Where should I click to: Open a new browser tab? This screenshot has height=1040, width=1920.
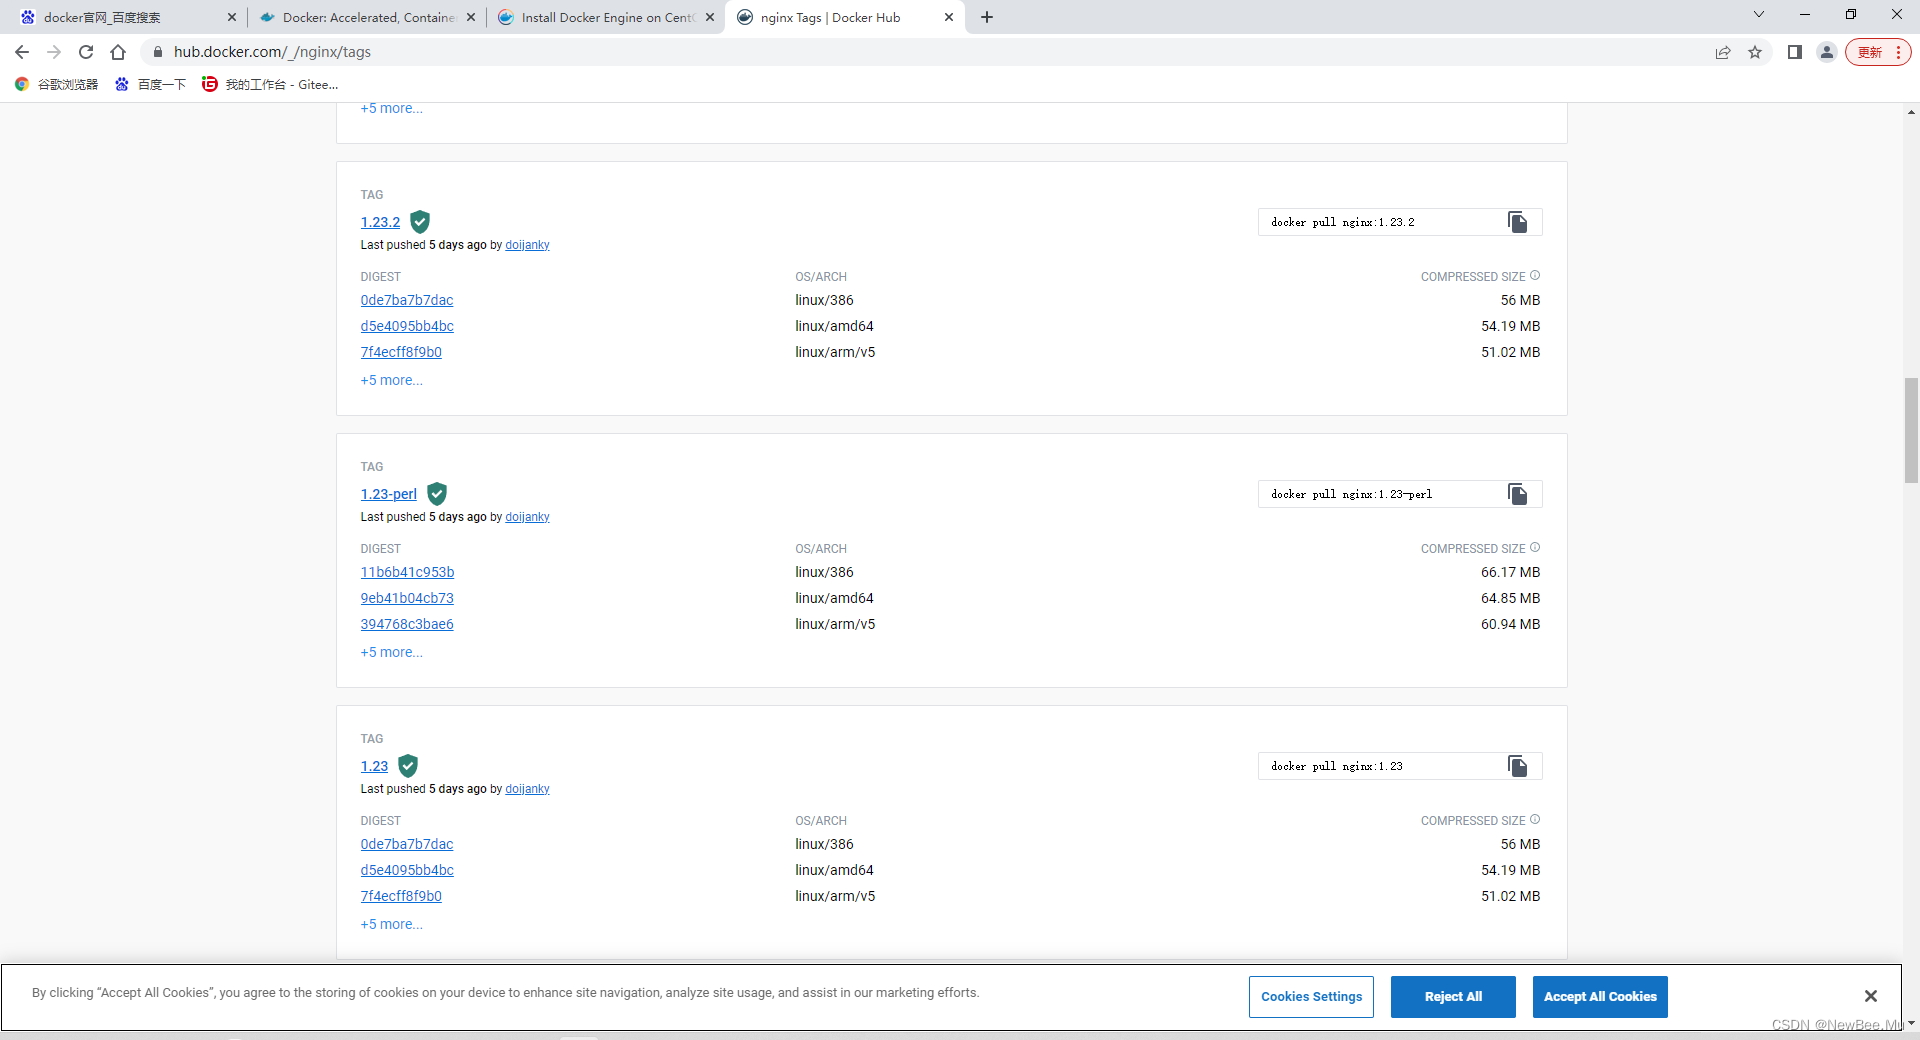987,17
